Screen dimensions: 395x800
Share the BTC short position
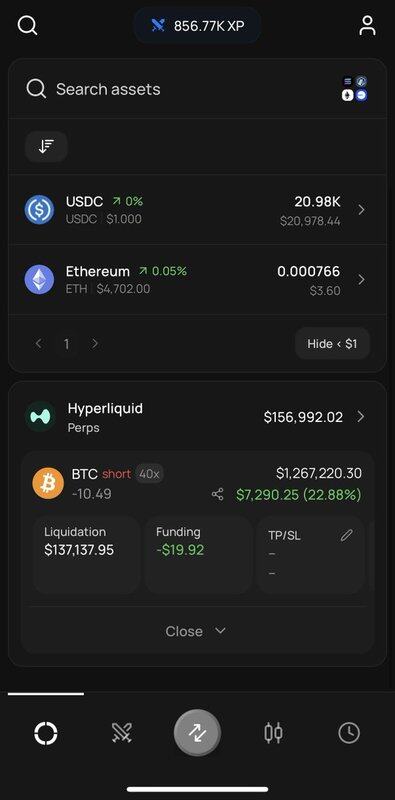click(217, 494)
